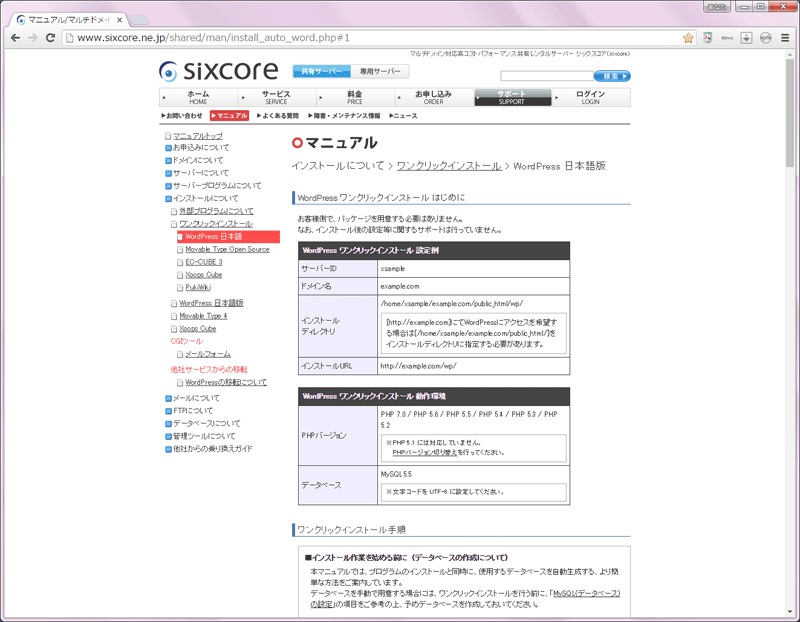
Task: Open PukiWiki sidebar link
Action: [198, 288]
